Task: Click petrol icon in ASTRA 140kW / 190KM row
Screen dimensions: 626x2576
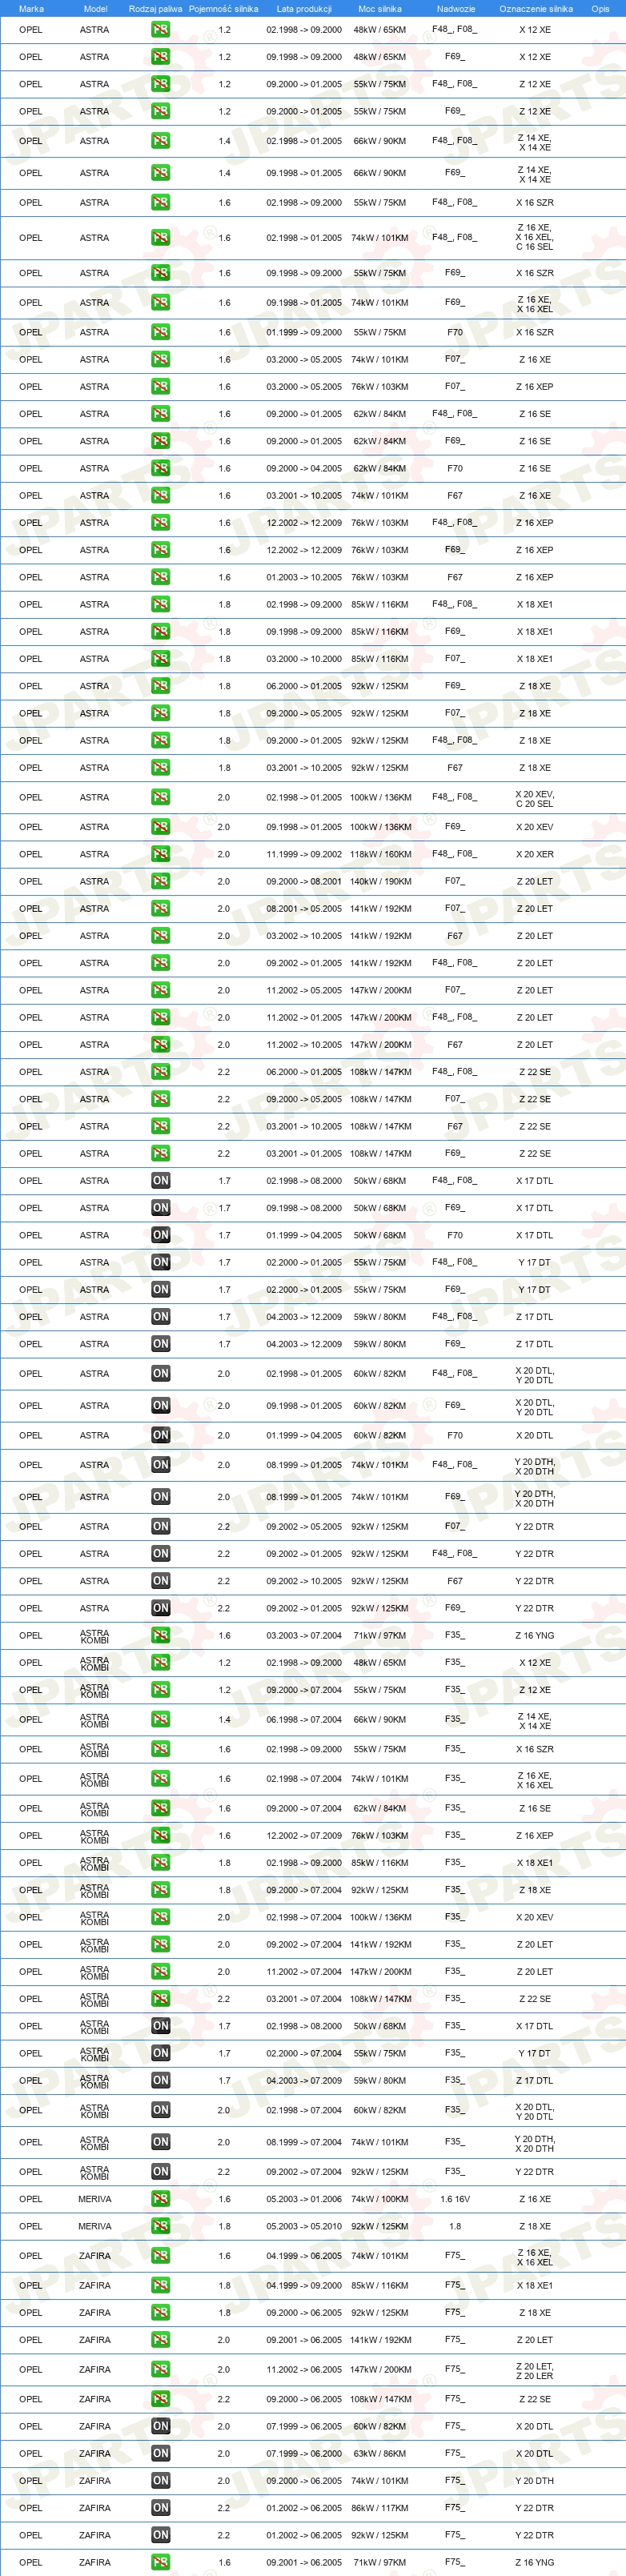Action: pyautogui.click(x=160, y=881)
